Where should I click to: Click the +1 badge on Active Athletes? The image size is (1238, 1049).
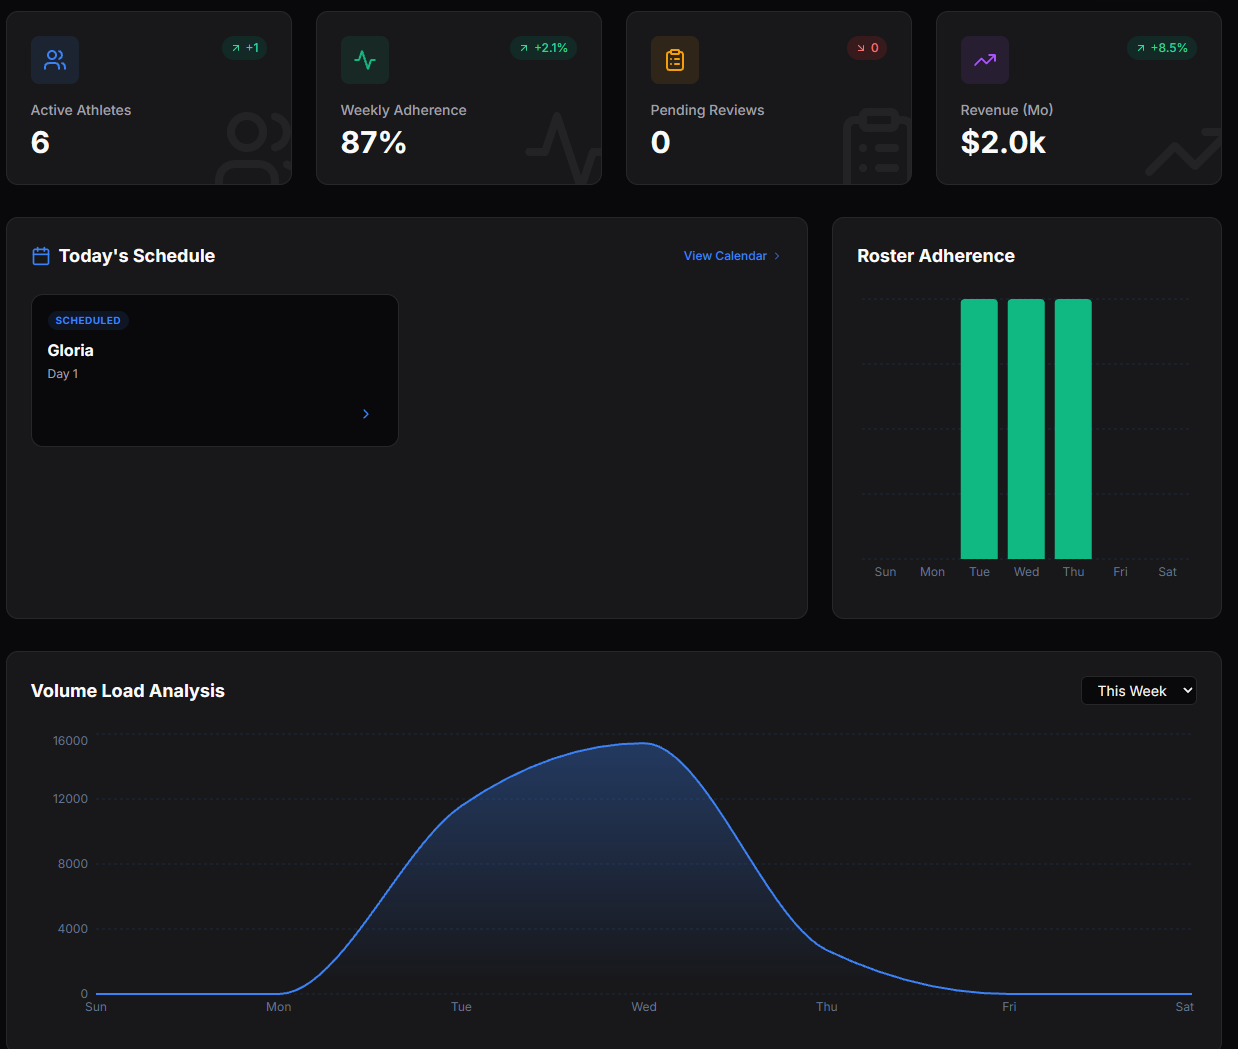[244, 47]
